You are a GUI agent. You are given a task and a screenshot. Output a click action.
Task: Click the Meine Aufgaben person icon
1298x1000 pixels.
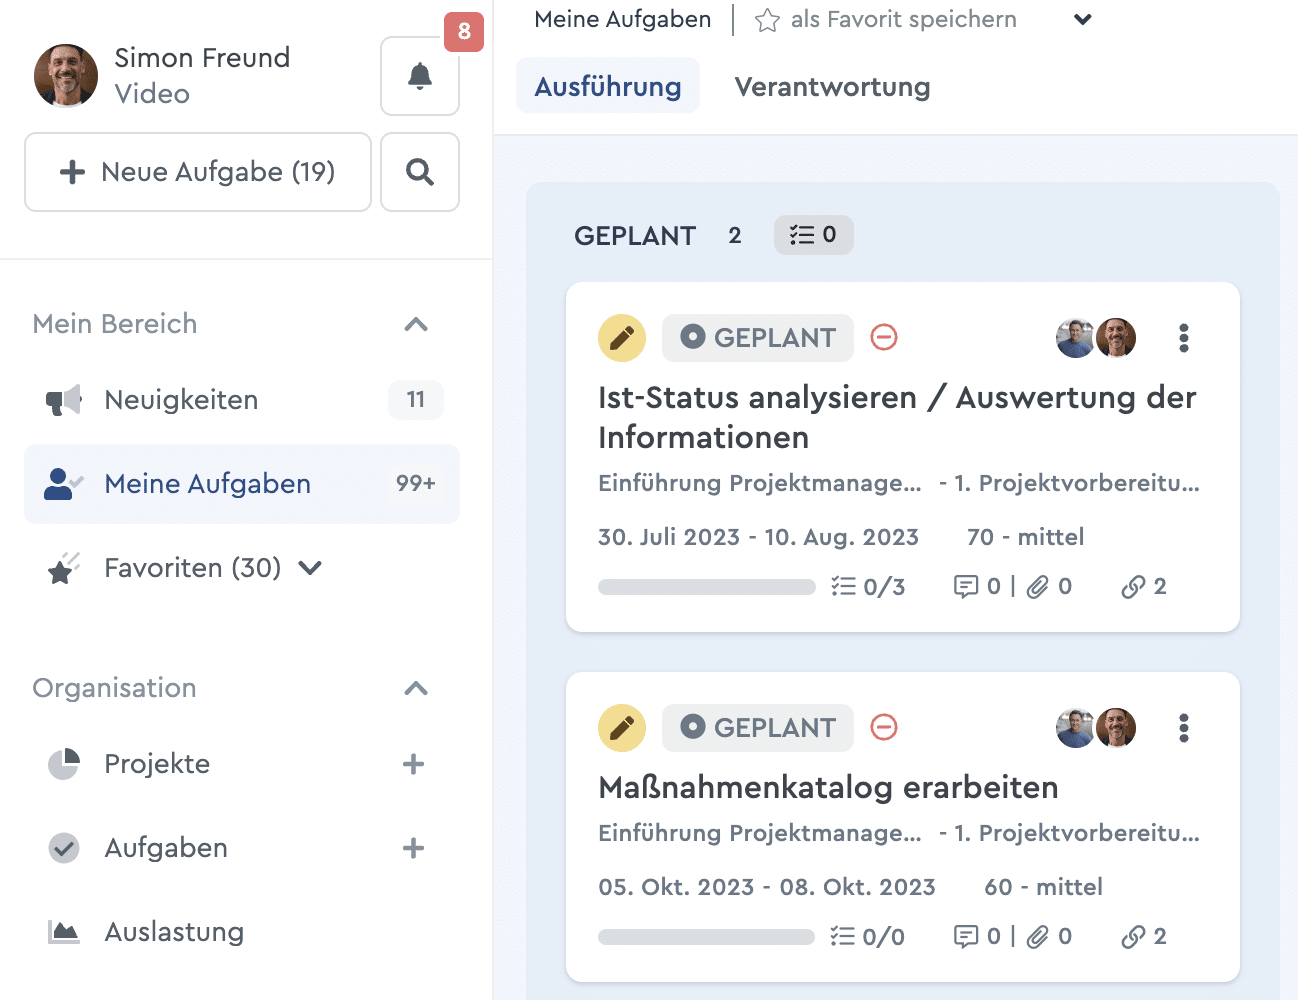point(64,484)
